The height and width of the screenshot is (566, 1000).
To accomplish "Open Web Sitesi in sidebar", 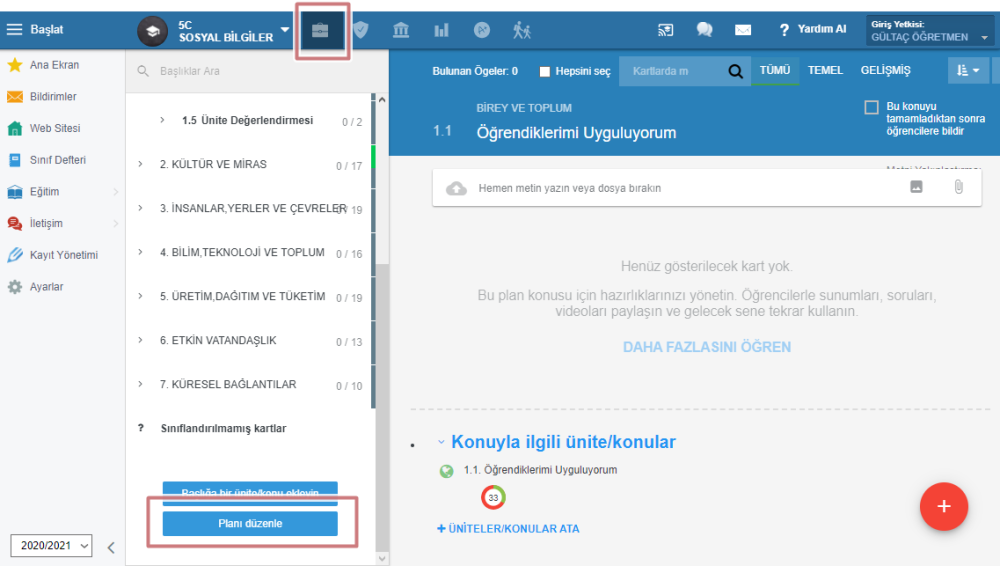I will click(x=44, y=128).
